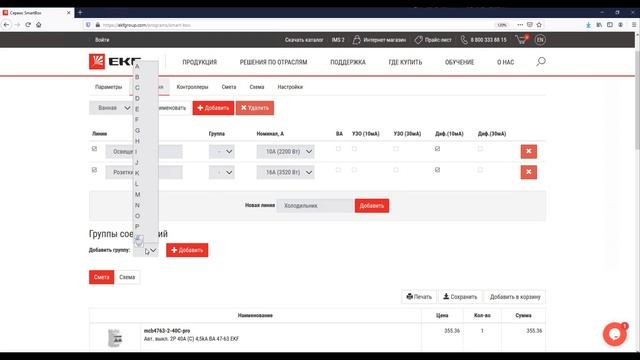Toggle the Освещение line checkbox
This screenshot has width=640, height=360.
coord(94,149)
